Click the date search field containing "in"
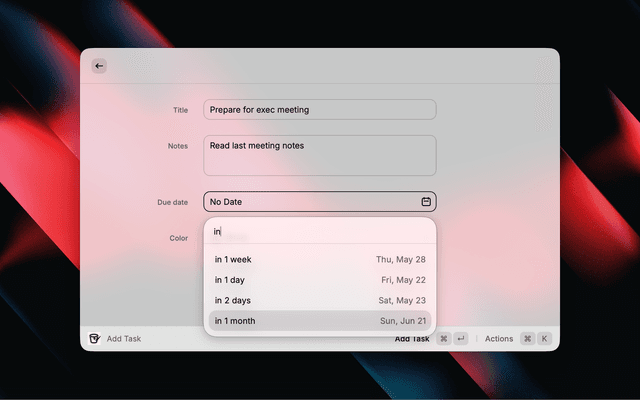Screen dimensions: 640x400 (x=320, y=231)
